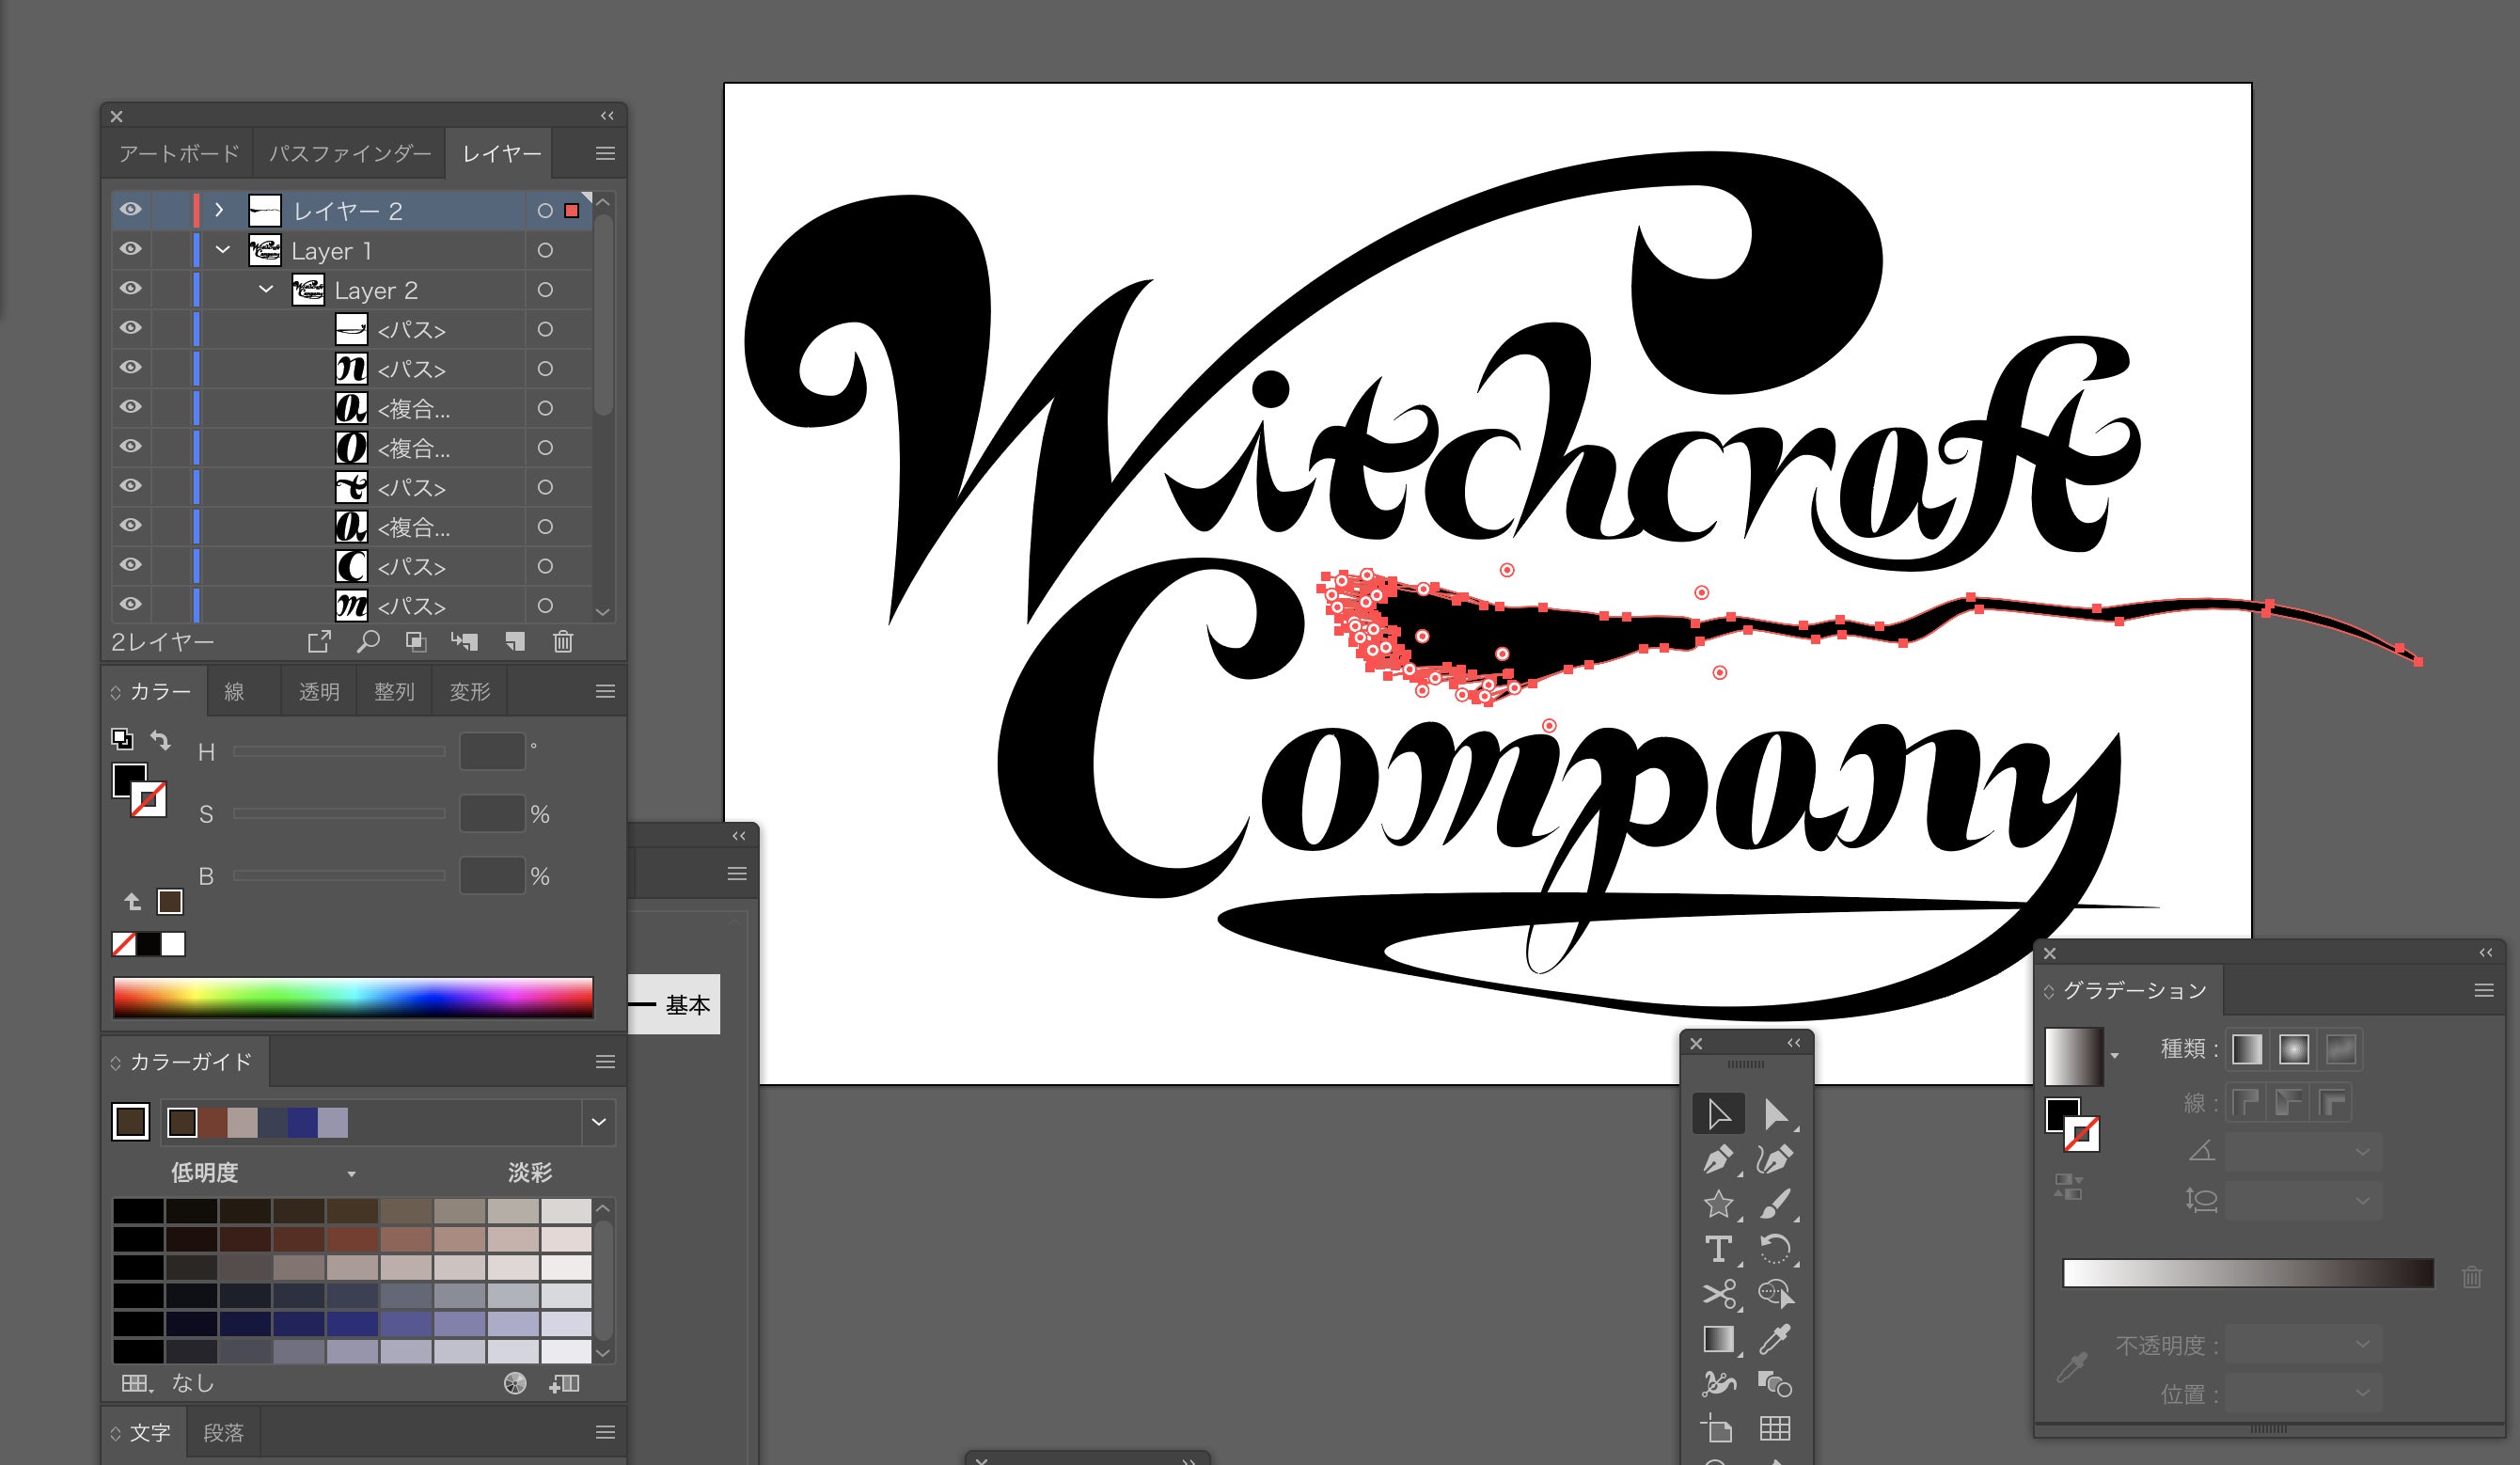The height and width of the screenshot is (1465, 2520).
Task: Expand the レイヤー 2 layer contents
Action: point(219,210)
